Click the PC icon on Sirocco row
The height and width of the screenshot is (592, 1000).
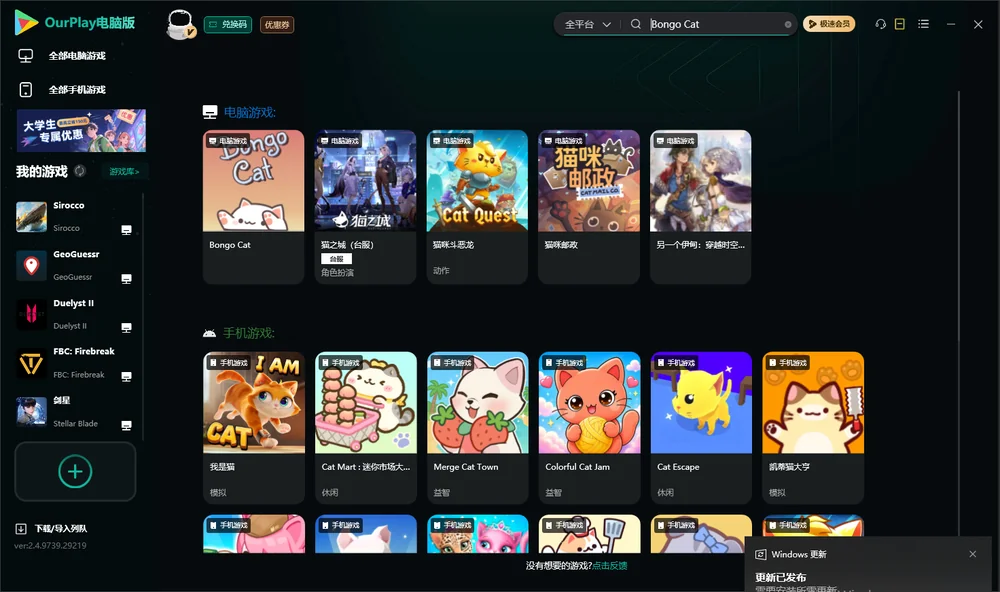pos(126,230)
